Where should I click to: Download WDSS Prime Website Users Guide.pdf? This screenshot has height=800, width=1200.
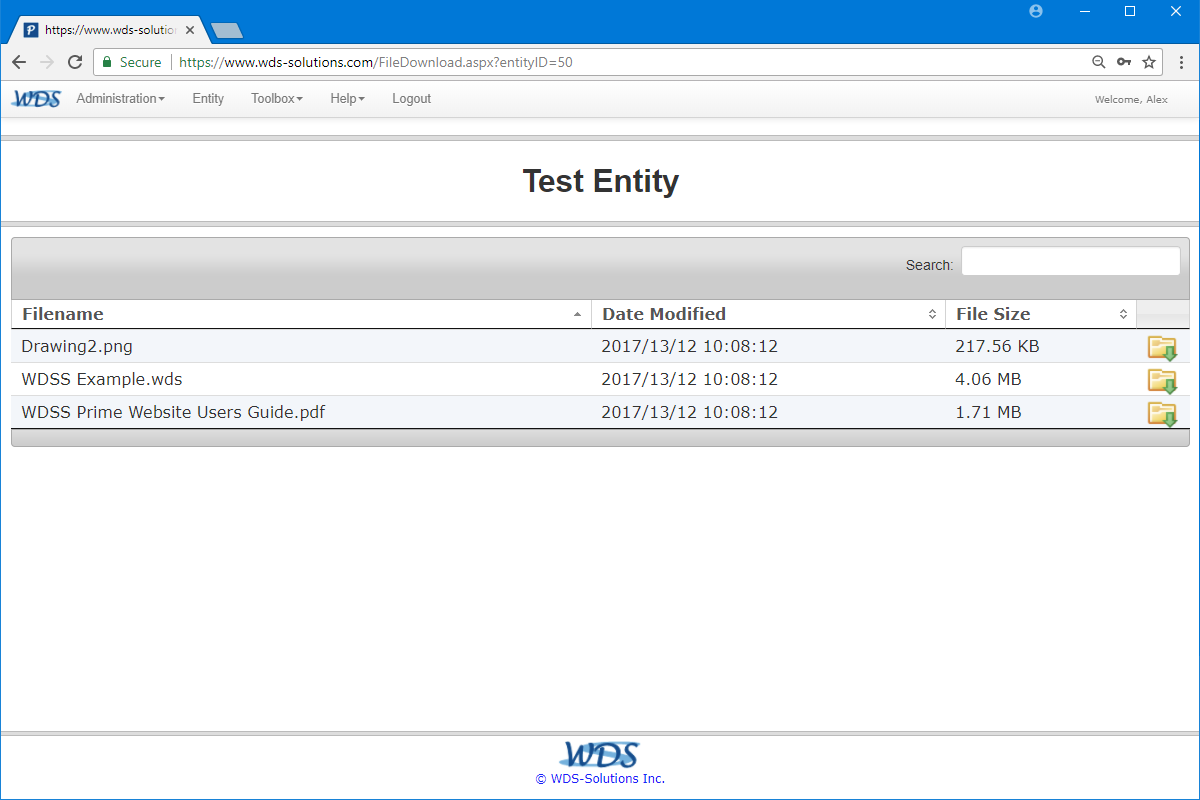[x=1162, y=414]
